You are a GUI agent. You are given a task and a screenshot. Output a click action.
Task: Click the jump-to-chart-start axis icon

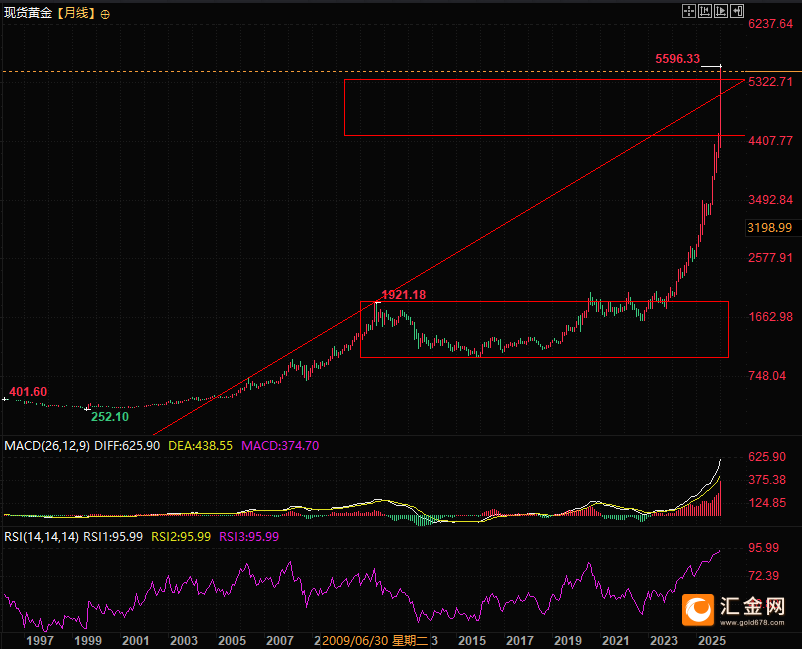[x=705, y=11]
